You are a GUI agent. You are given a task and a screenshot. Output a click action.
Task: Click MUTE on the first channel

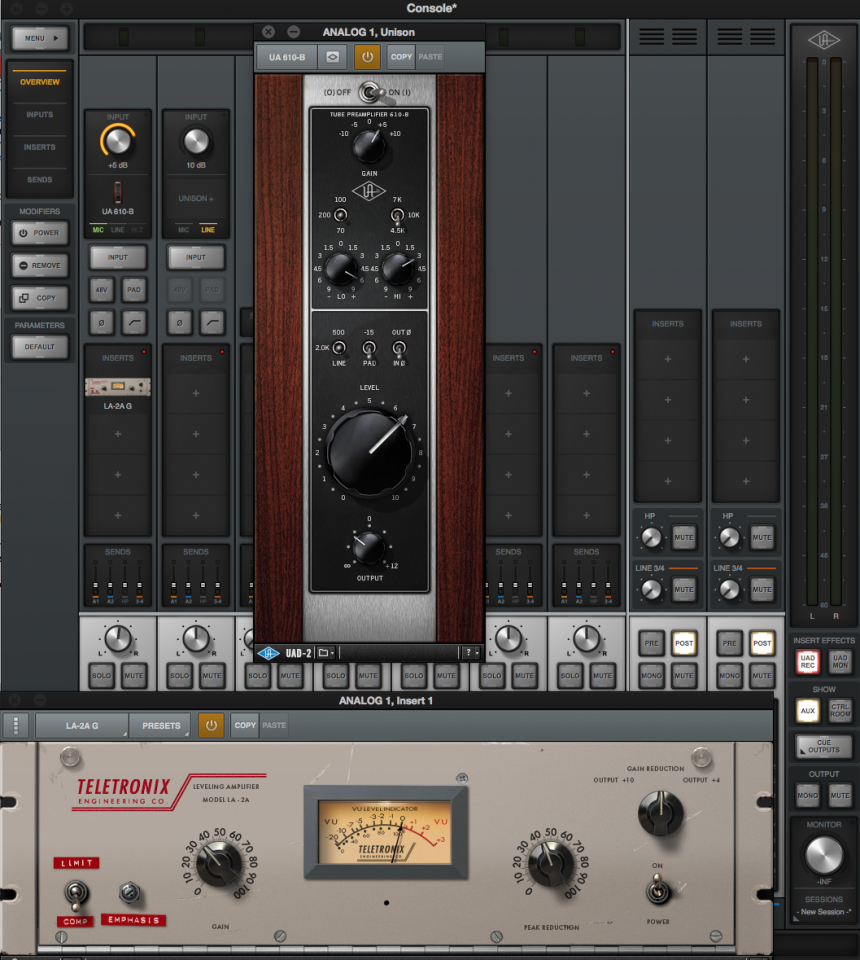click(x=134, y=676)
